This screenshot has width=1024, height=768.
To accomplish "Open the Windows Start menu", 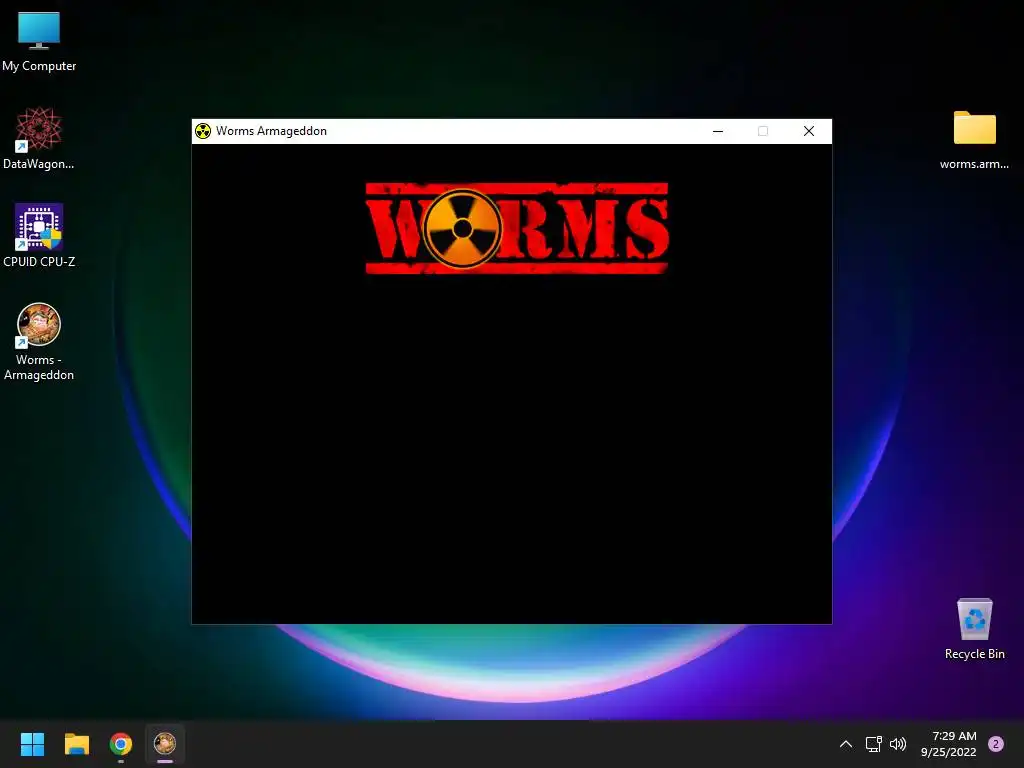I will [32, 744].
